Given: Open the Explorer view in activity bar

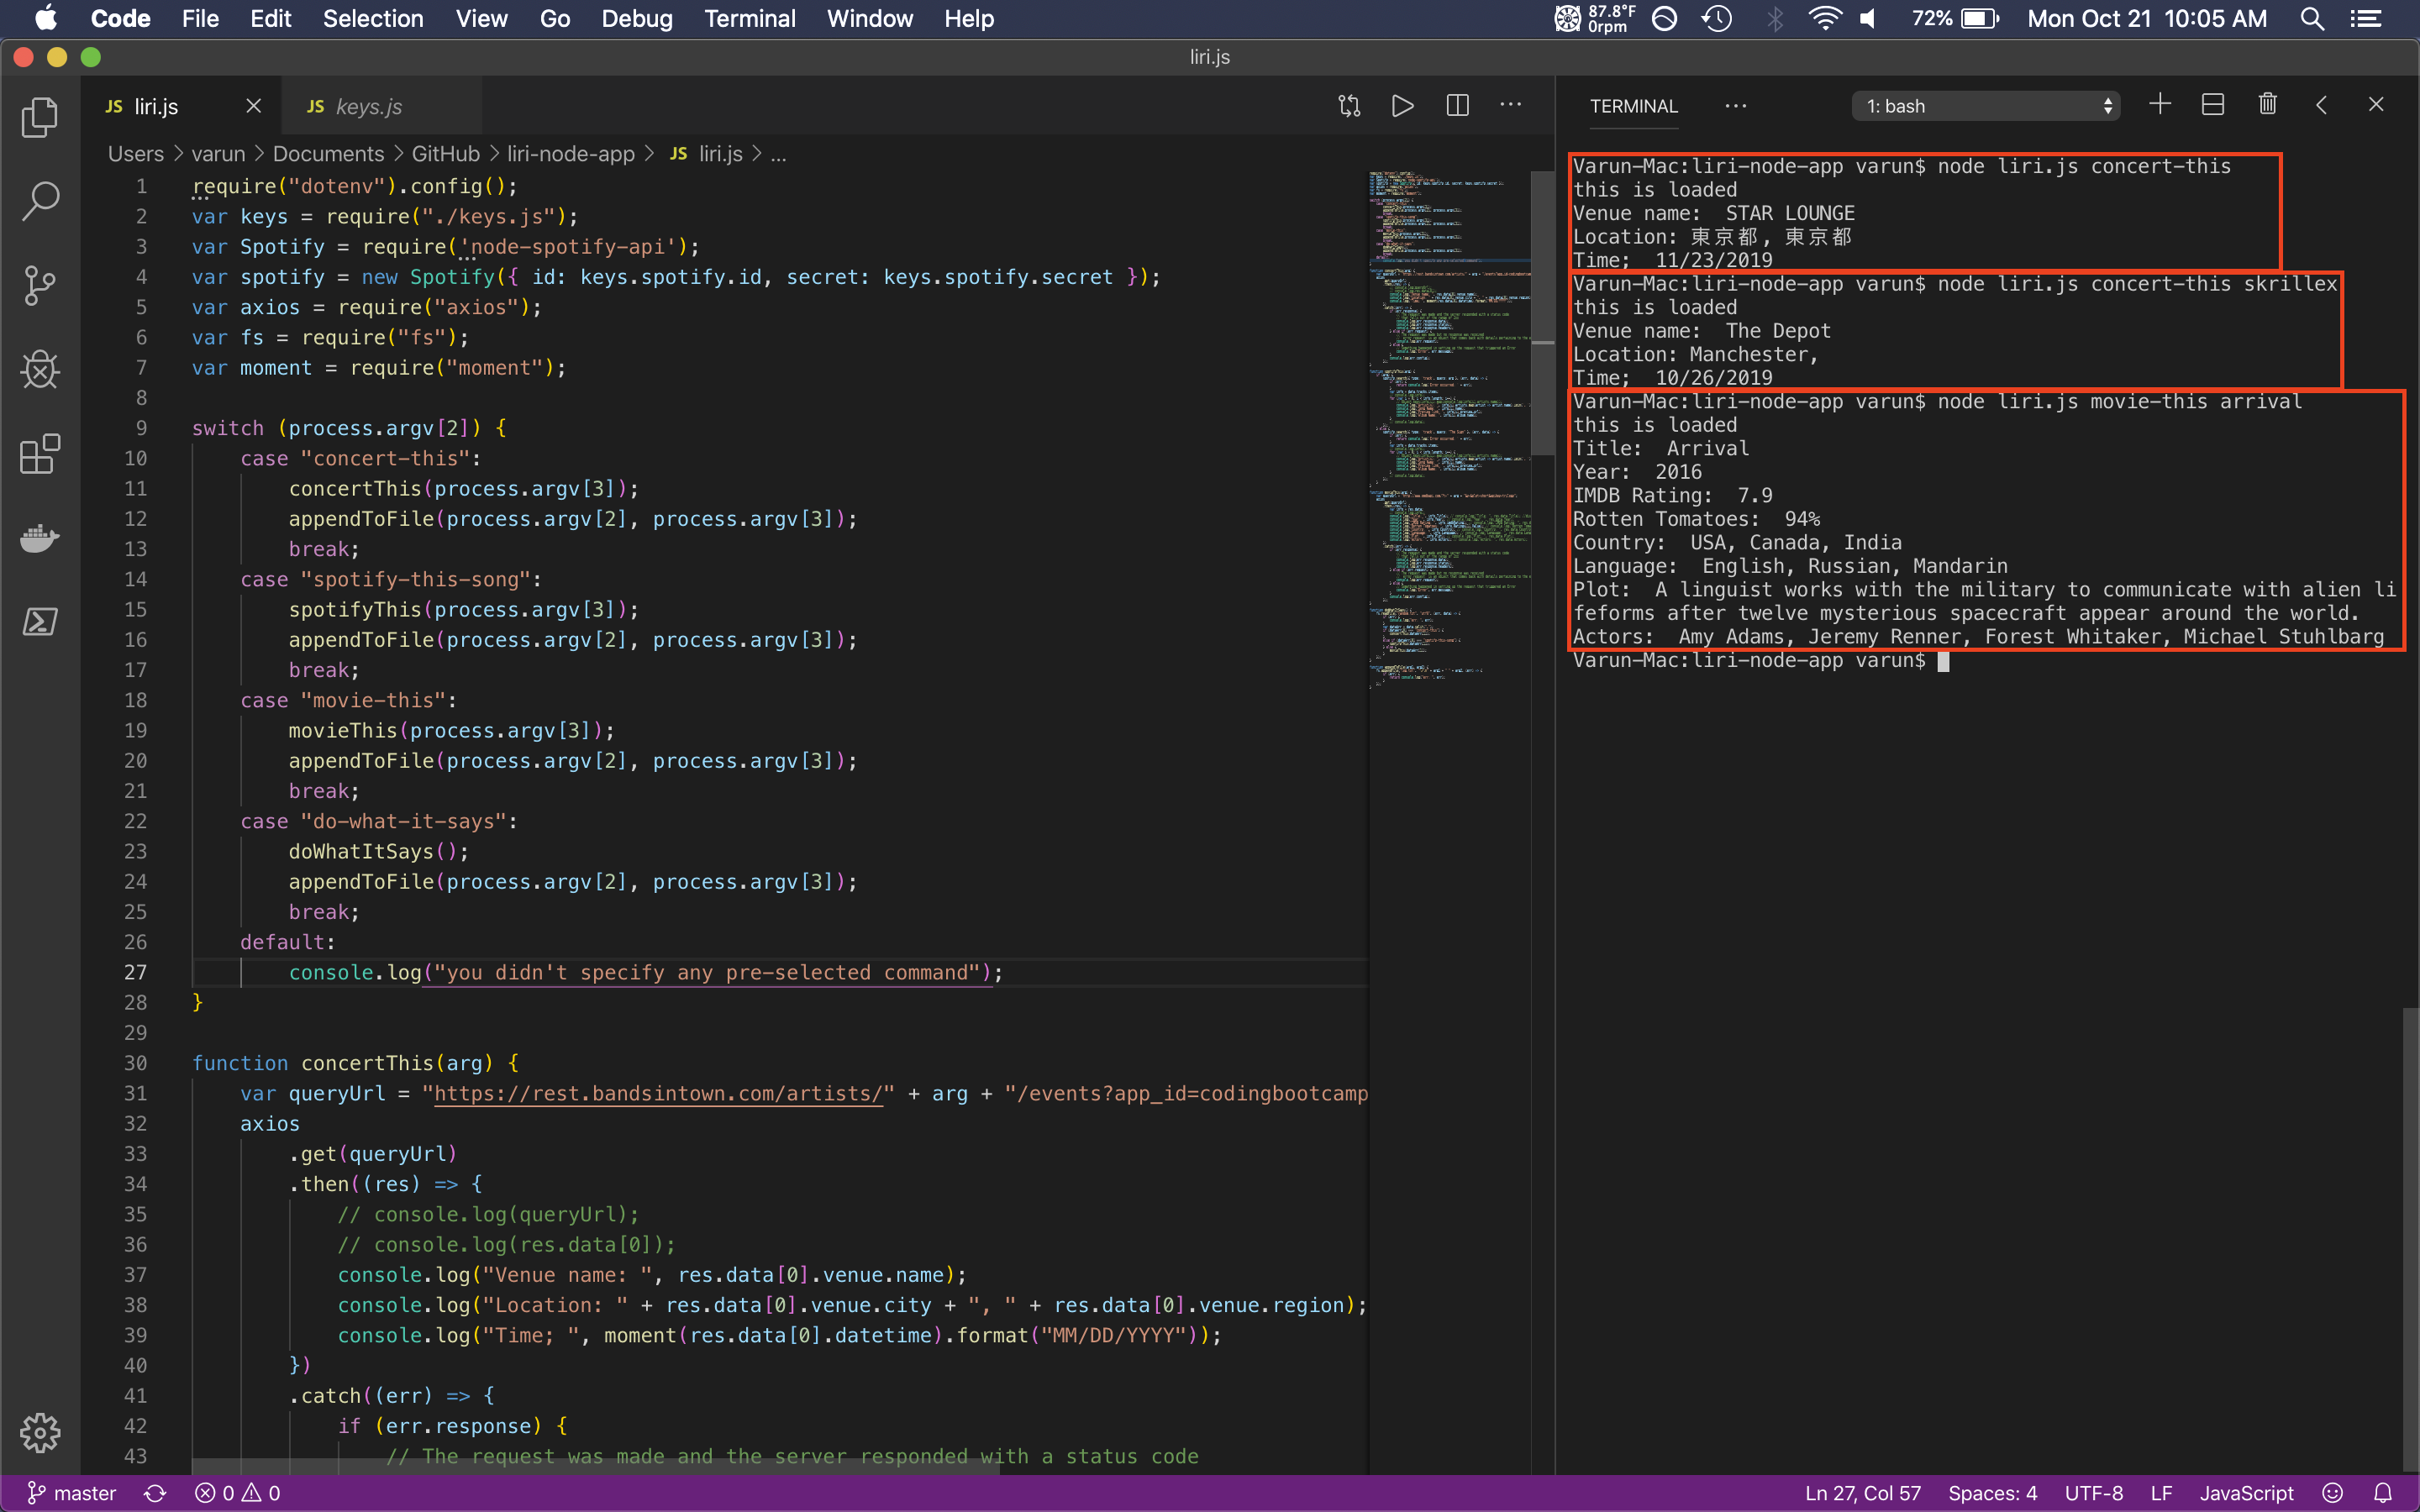Looking at the screenshot, I should (x=40, y=118).
